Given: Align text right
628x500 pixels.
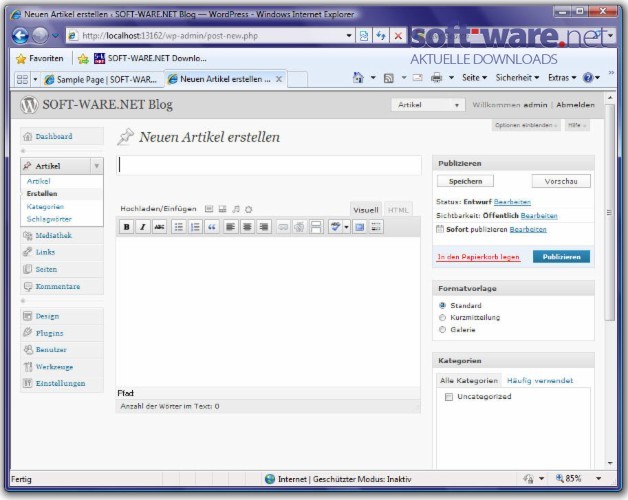Looking at the screenshot, I should coord(264,227).
